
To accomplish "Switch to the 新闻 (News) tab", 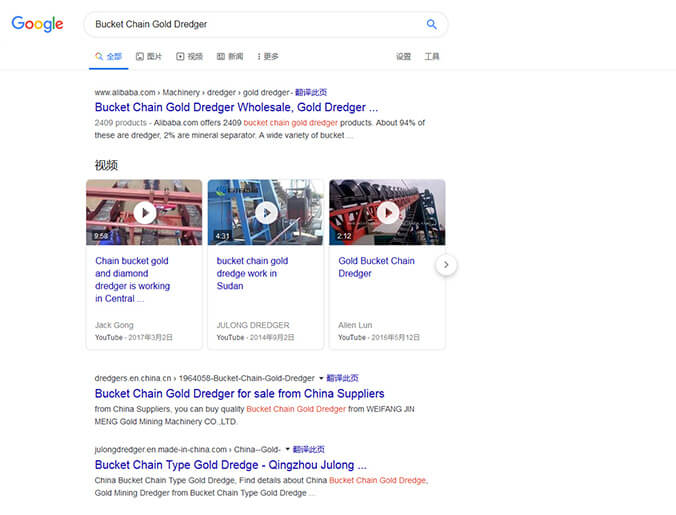I will (230, 56).
